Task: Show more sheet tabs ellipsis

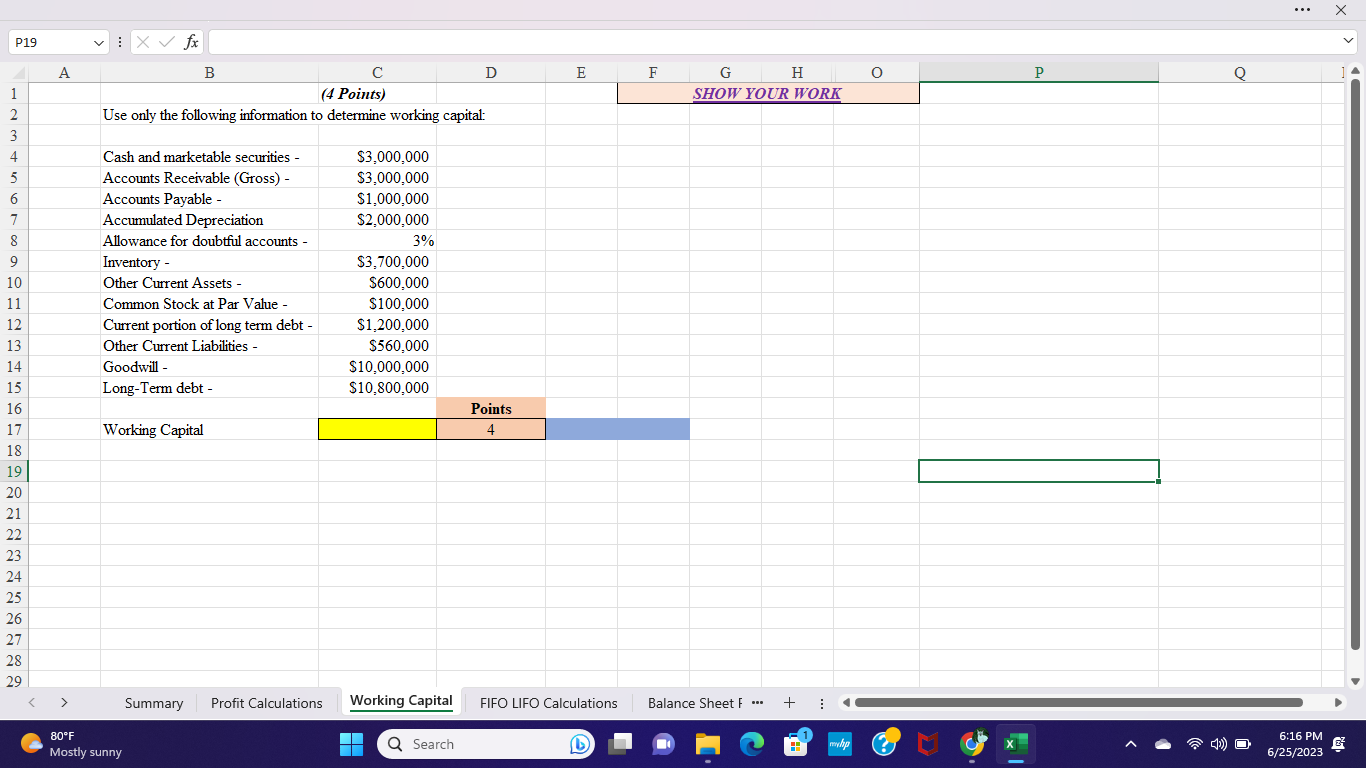Action: [757, 702]
